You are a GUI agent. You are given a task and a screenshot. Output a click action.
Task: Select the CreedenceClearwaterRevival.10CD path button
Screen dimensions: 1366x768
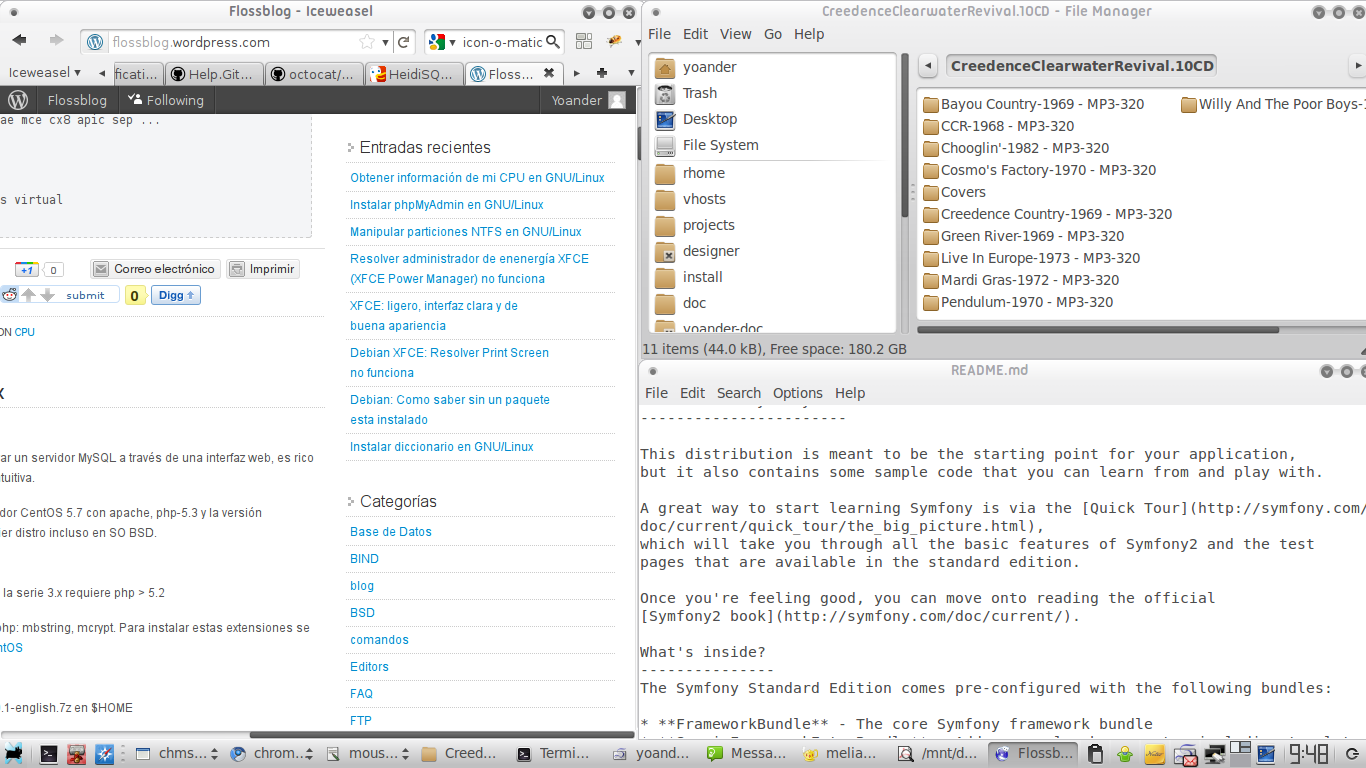pyautogui.click(x=1082, y=66)
